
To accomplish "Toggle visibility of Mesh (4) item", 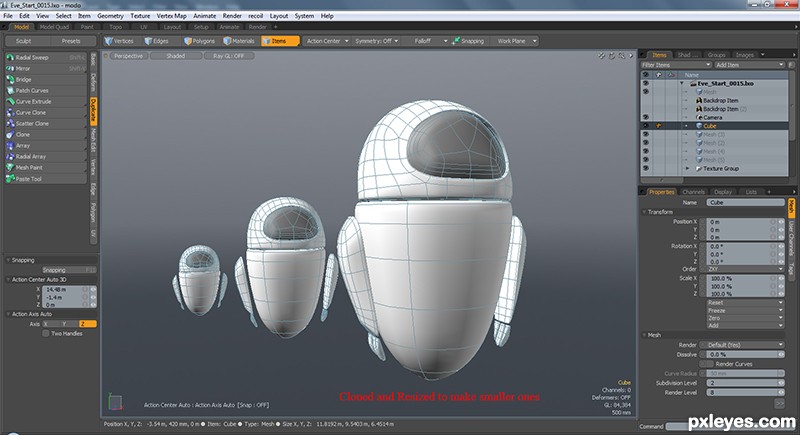I will tap(645, 151).
